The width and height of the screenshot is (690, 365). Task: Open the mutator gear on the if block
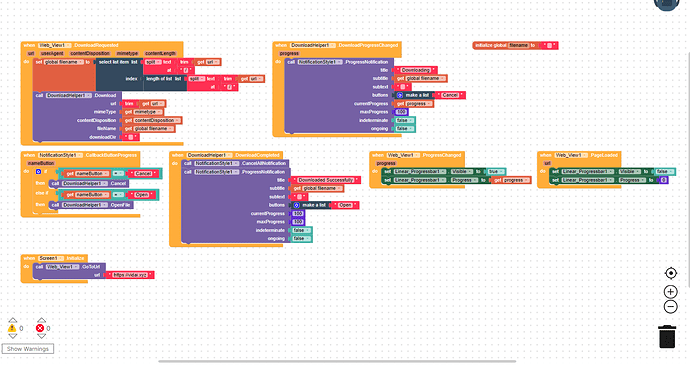click(x=38, y=172)
